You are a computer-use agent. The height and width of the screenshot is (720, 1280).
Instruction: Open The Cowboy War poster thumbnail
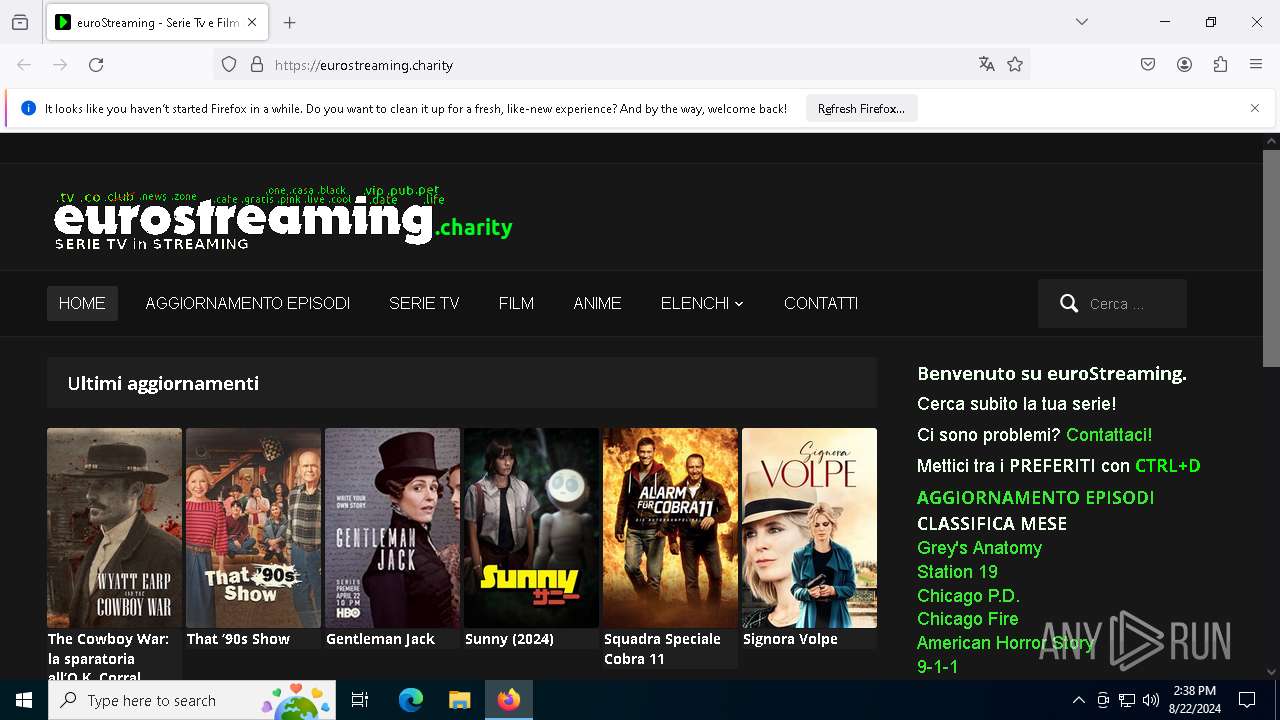point(114,528)
